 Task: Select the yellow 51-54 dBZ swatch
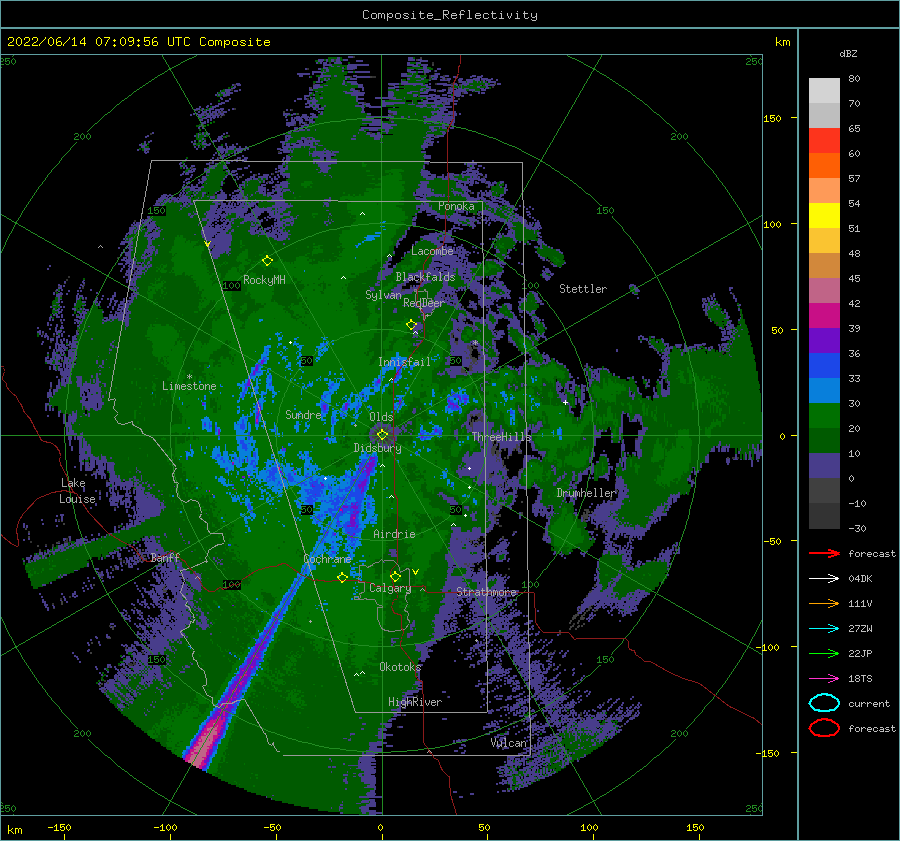click(824, 216)
